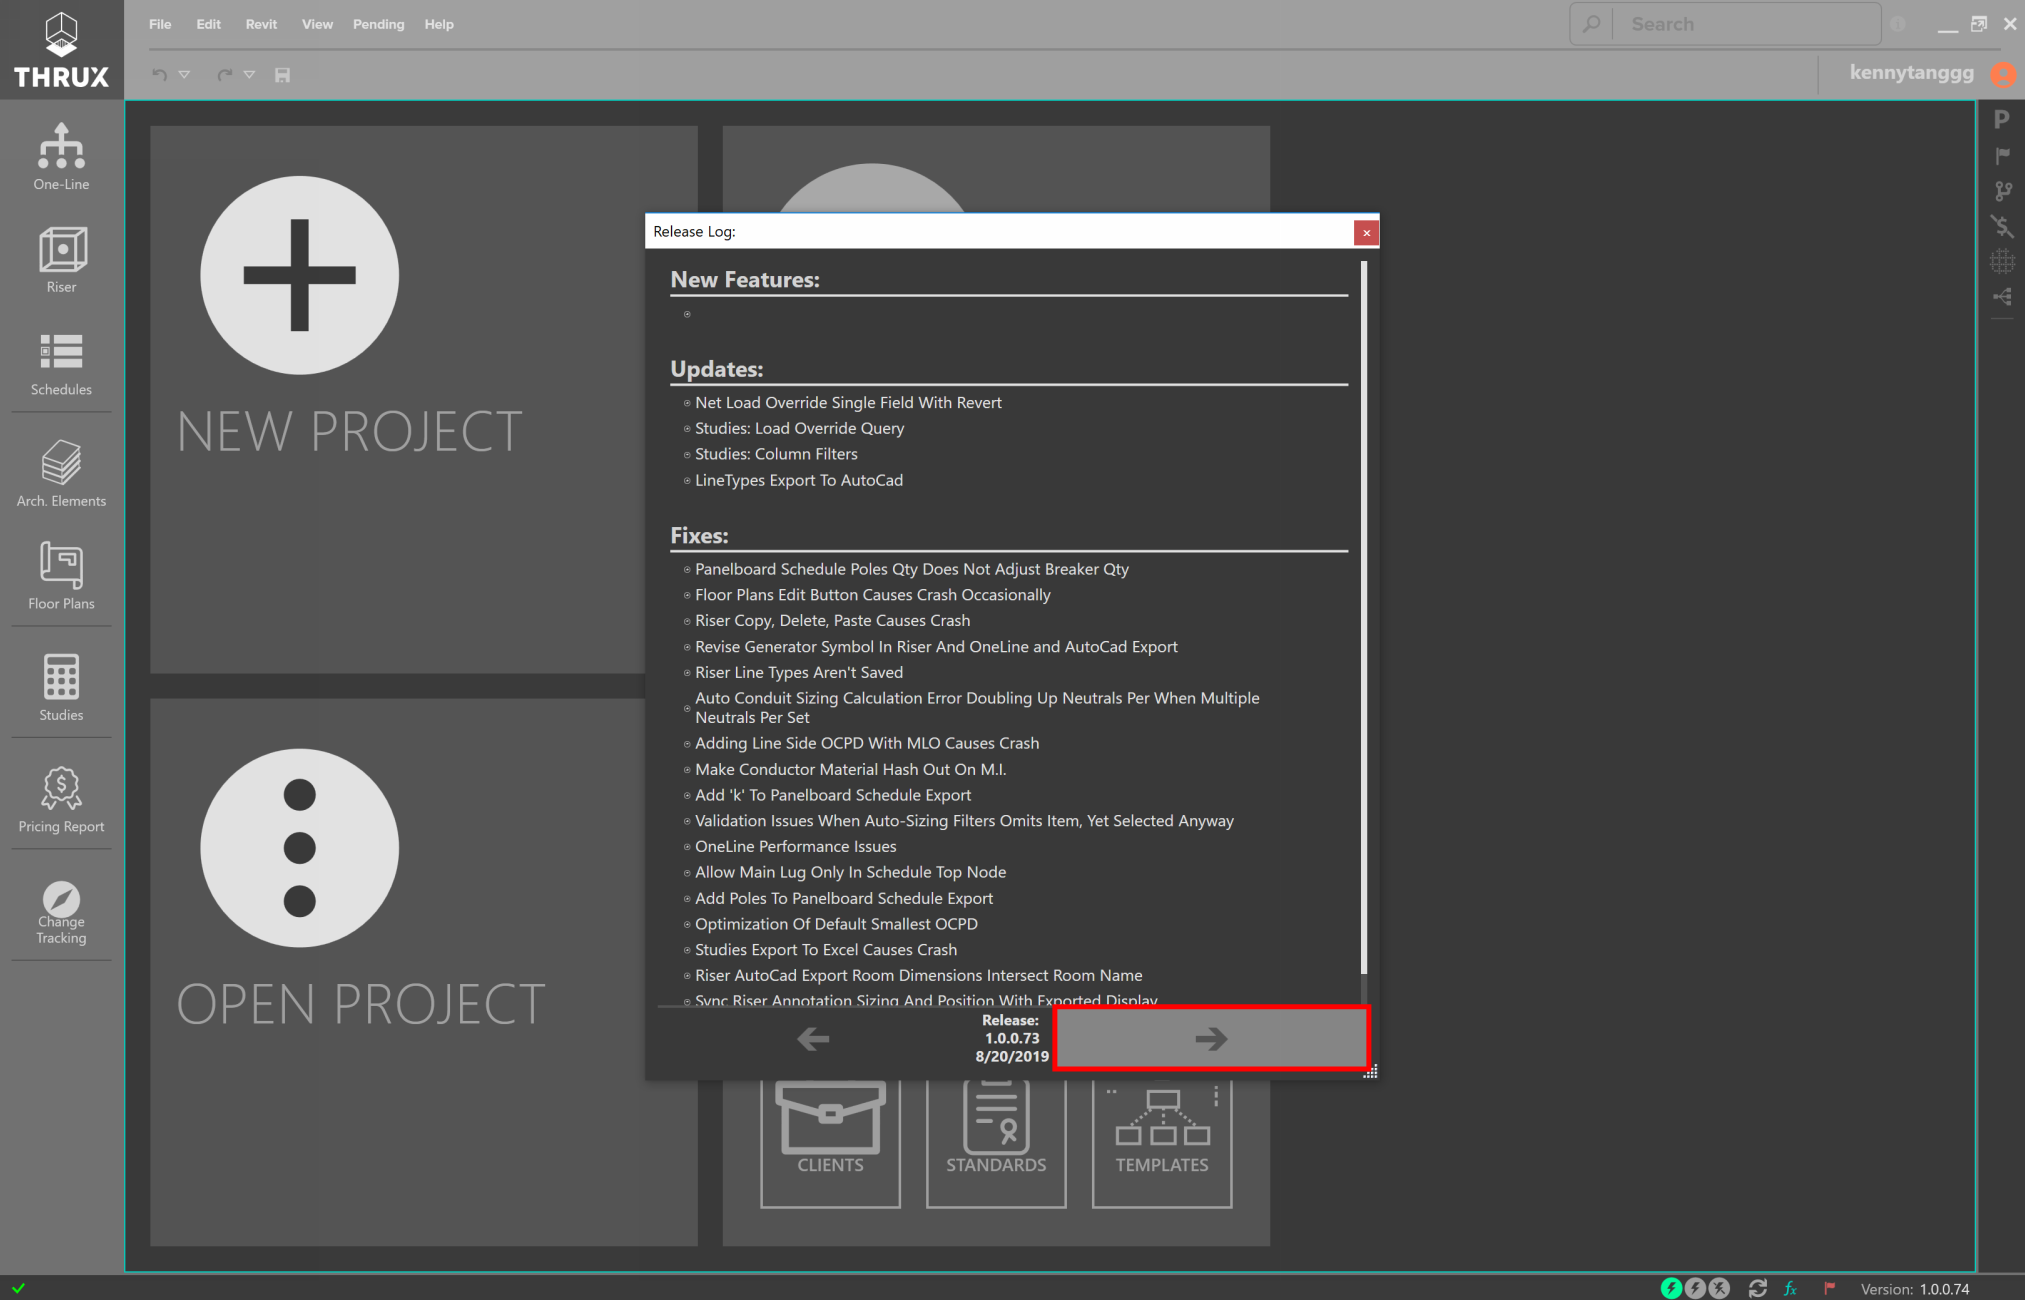Click 'Riser Copy, Delete, Paste Causes Crash'
The image size is (2025, 1300).
click(832, 620)
